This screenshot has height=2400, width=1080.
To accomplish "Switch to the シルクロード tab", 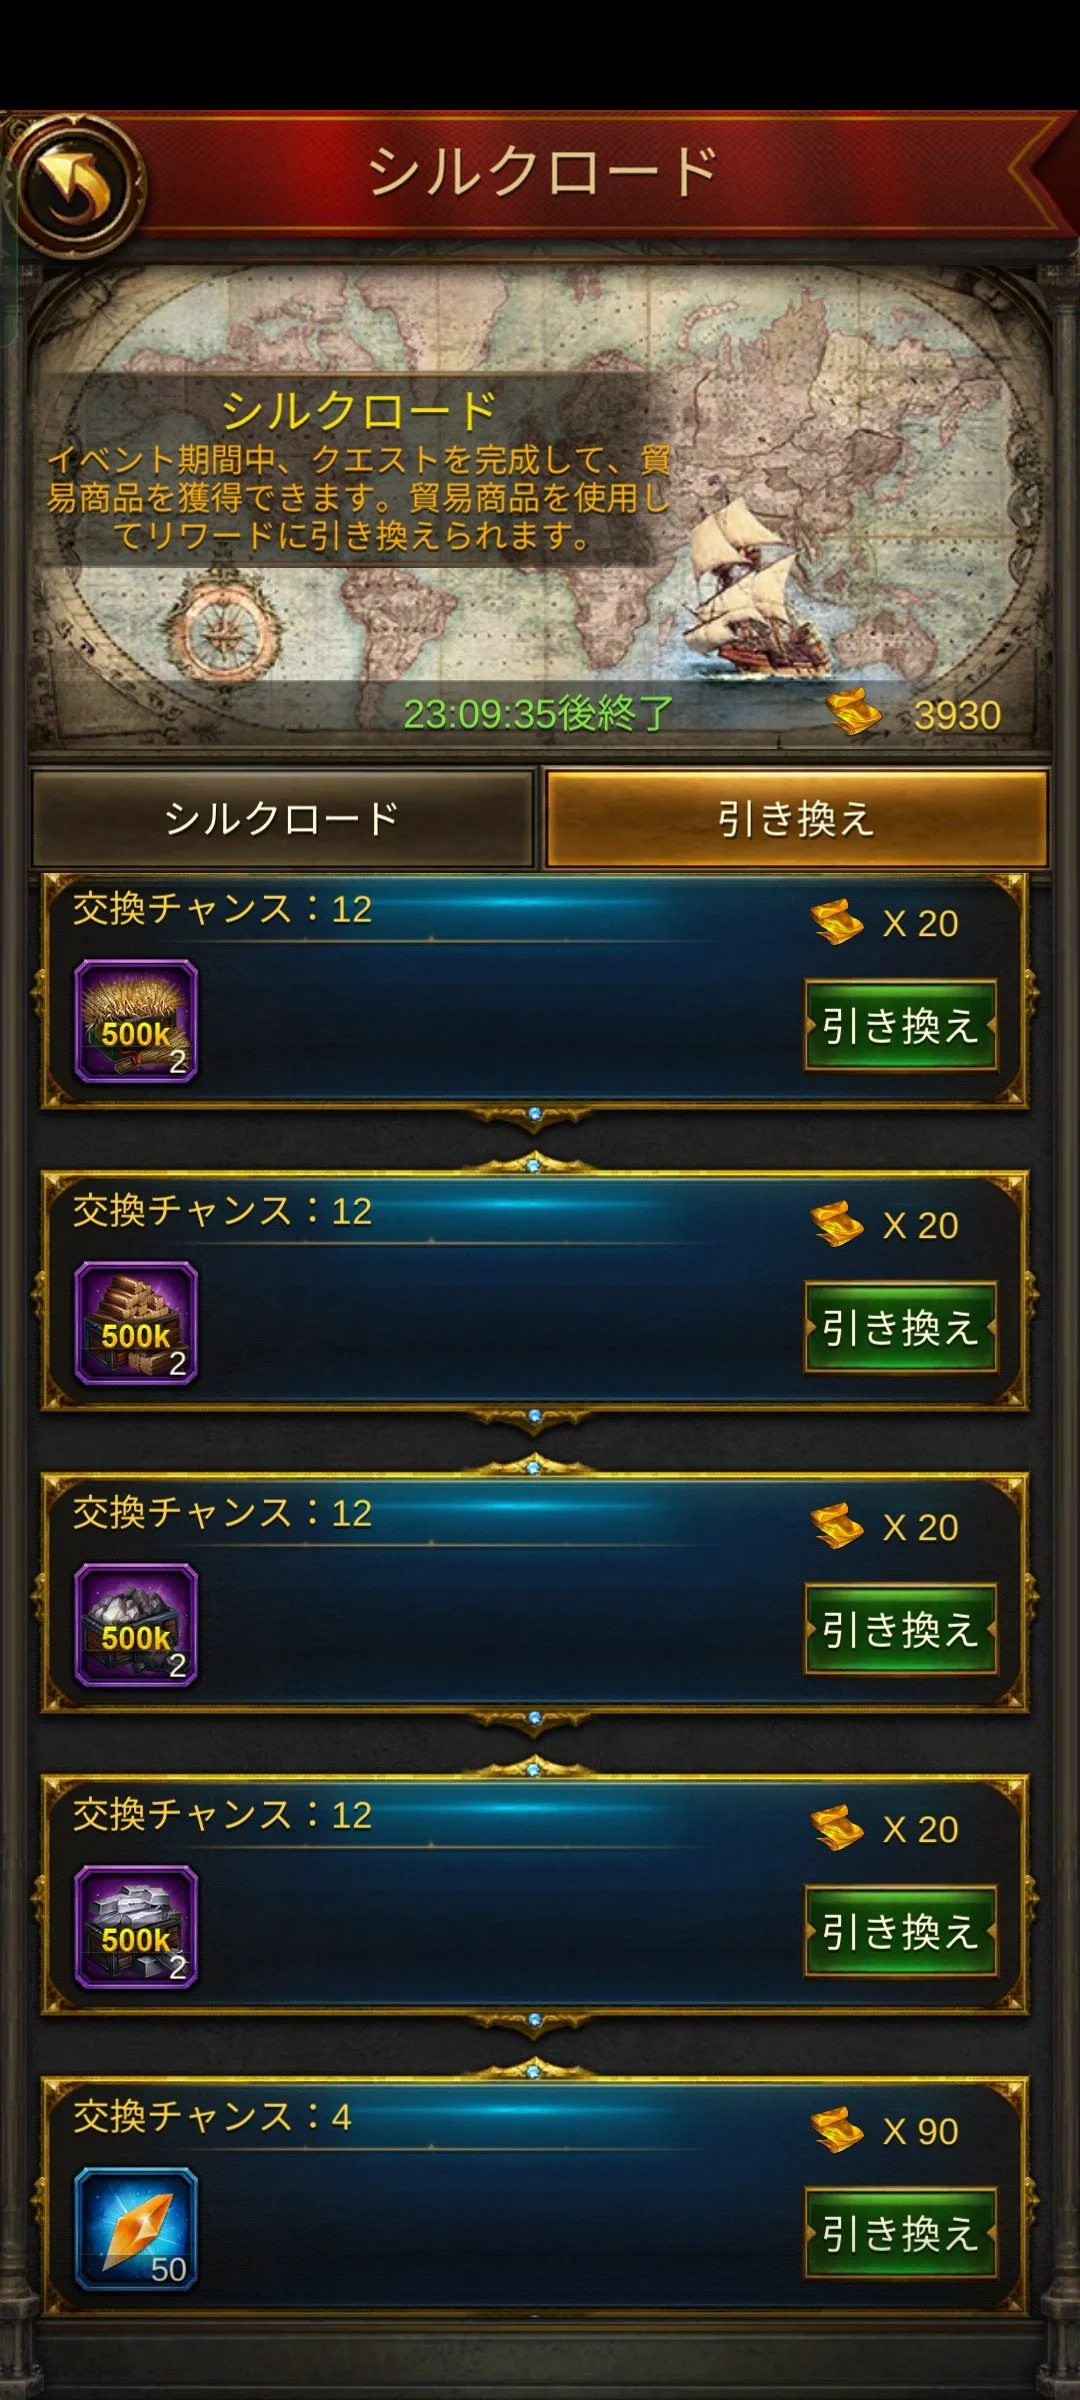I will click(282, 819).
